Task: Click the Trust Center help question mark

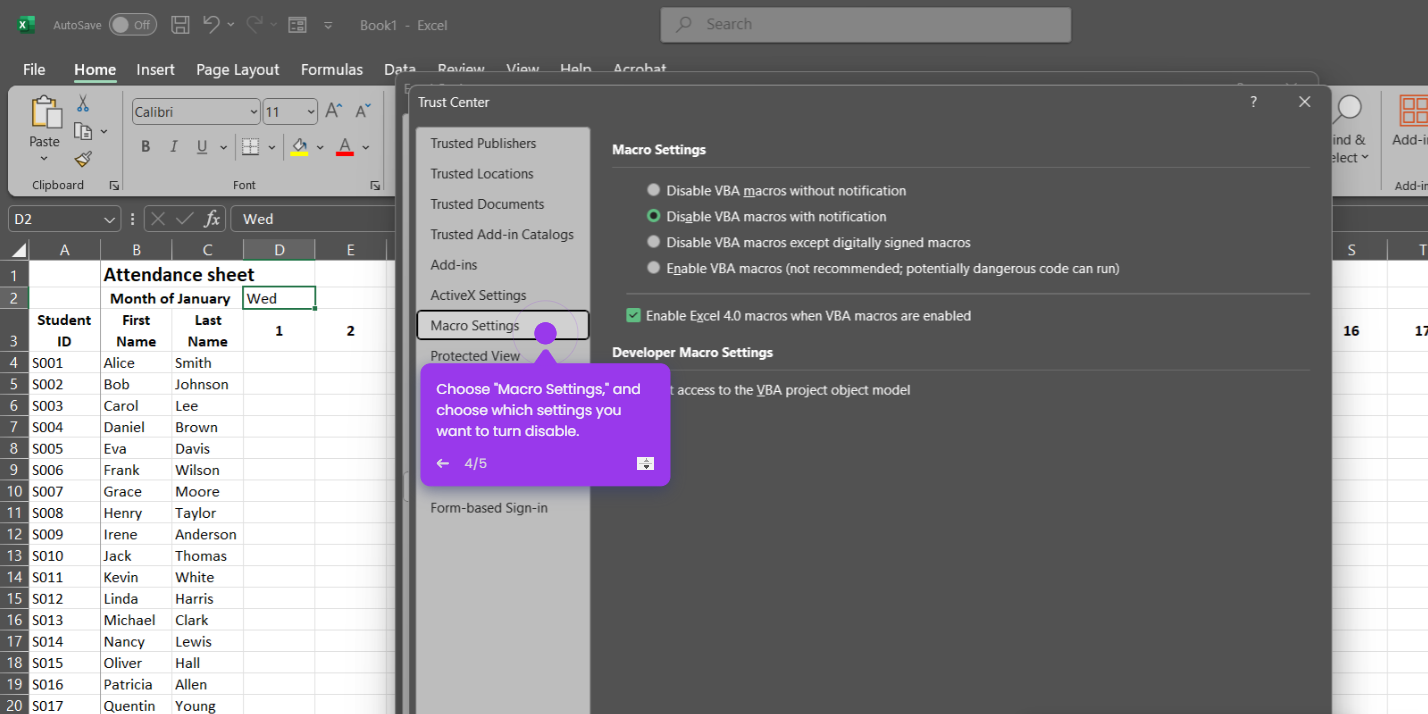Action: click(1254, 102)
